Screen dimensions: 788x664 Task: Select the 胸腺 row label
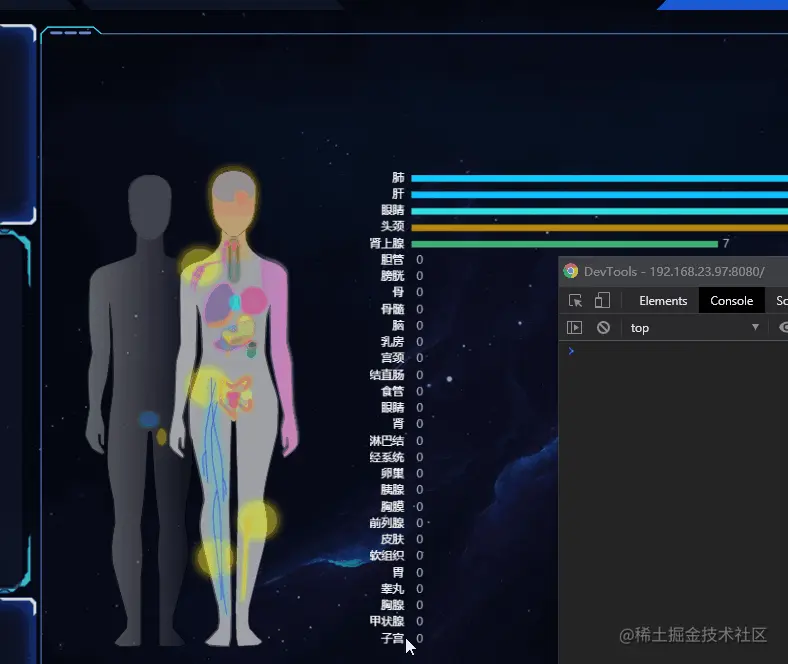click(392, 604)
